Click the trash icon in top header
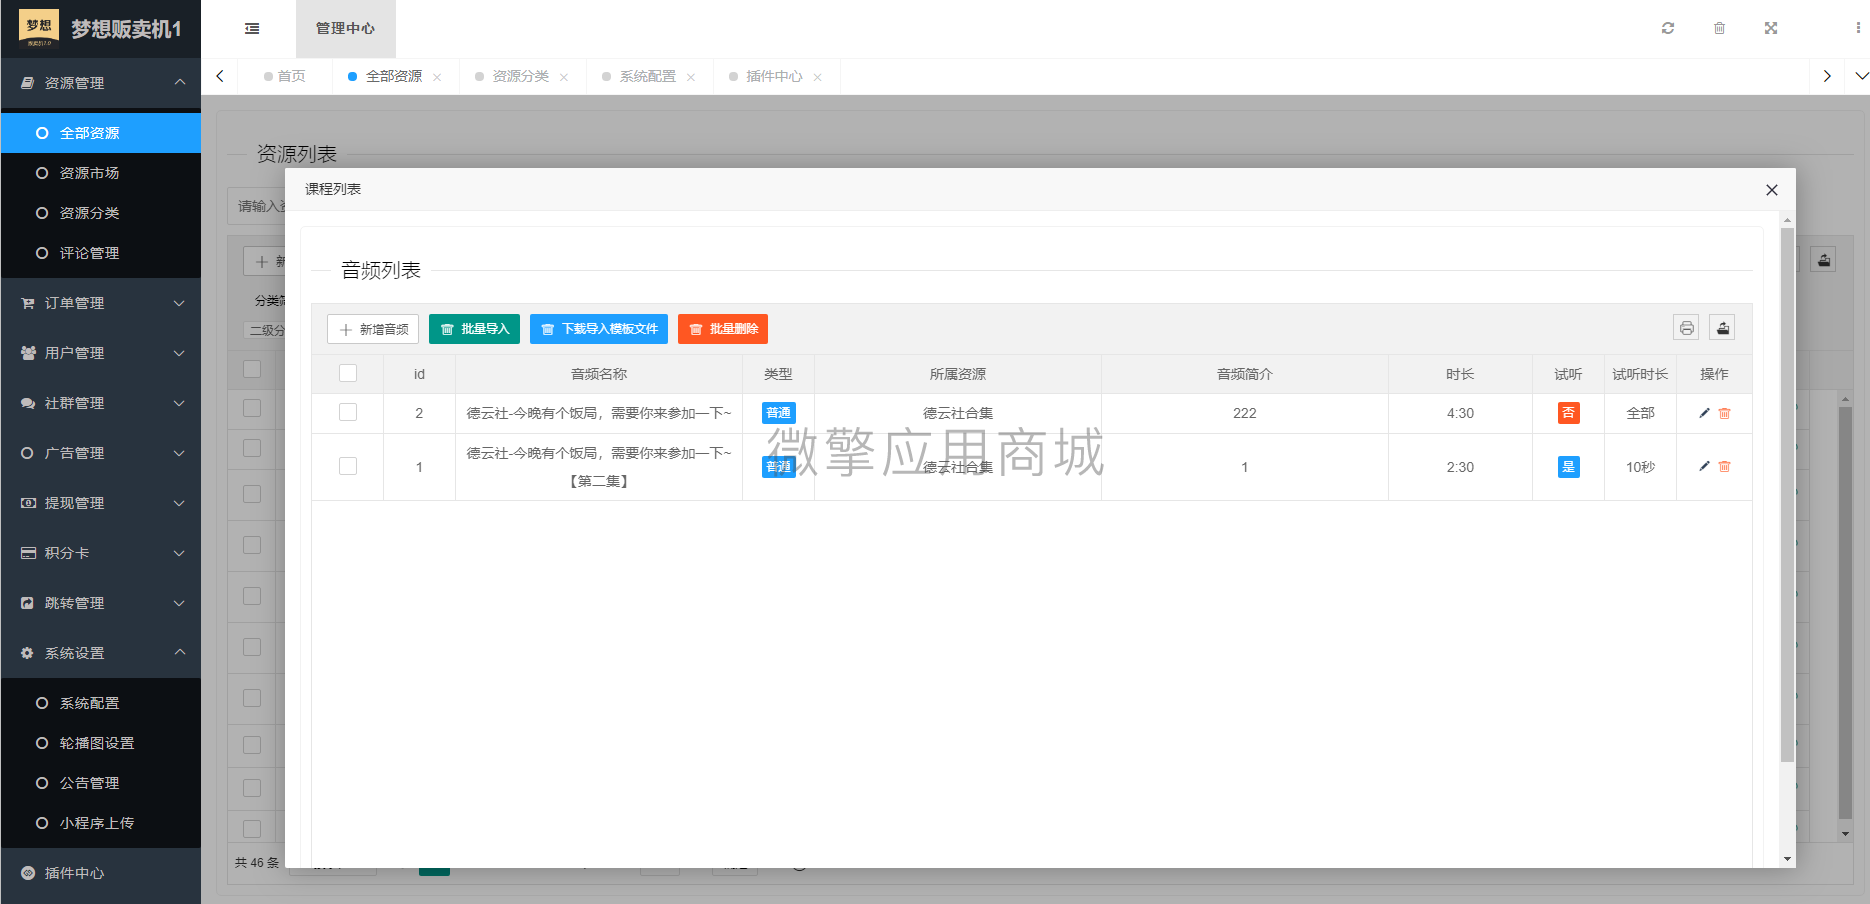The width and height of the screenshot is (1870, 904). click(1719, 28)
